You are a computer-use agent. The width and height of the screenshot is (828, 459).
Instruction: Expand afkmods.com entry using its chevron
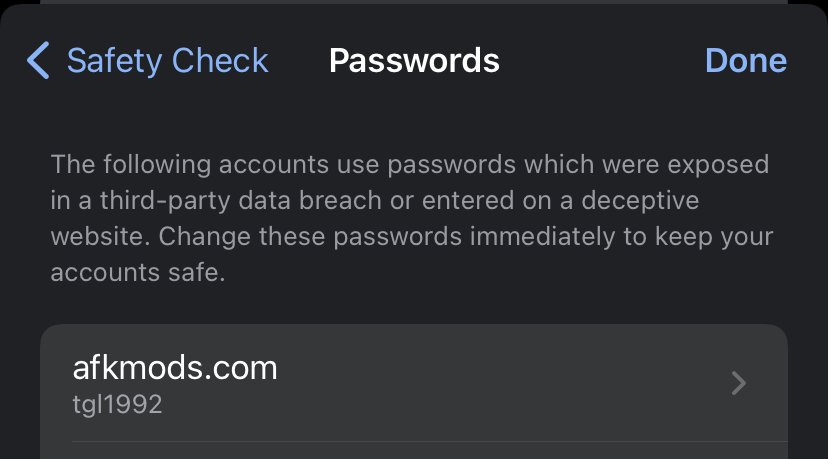[x=738, y=383]
